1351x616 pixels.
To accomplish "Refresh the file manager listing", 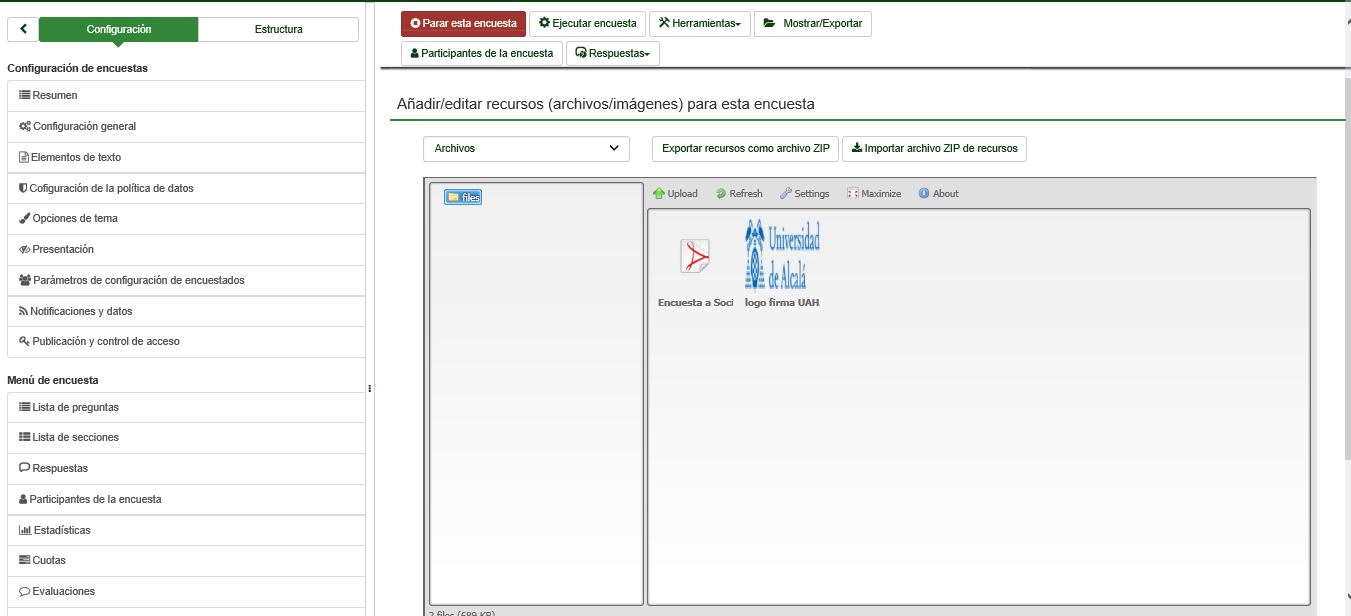I will tap(739, 194).
